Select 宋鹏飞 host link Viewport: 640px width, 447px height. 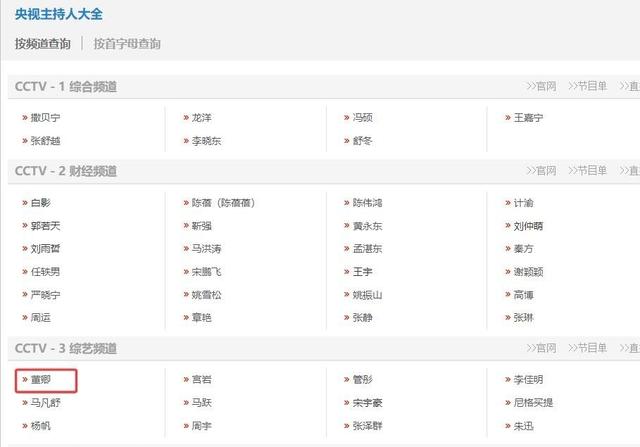206,271
